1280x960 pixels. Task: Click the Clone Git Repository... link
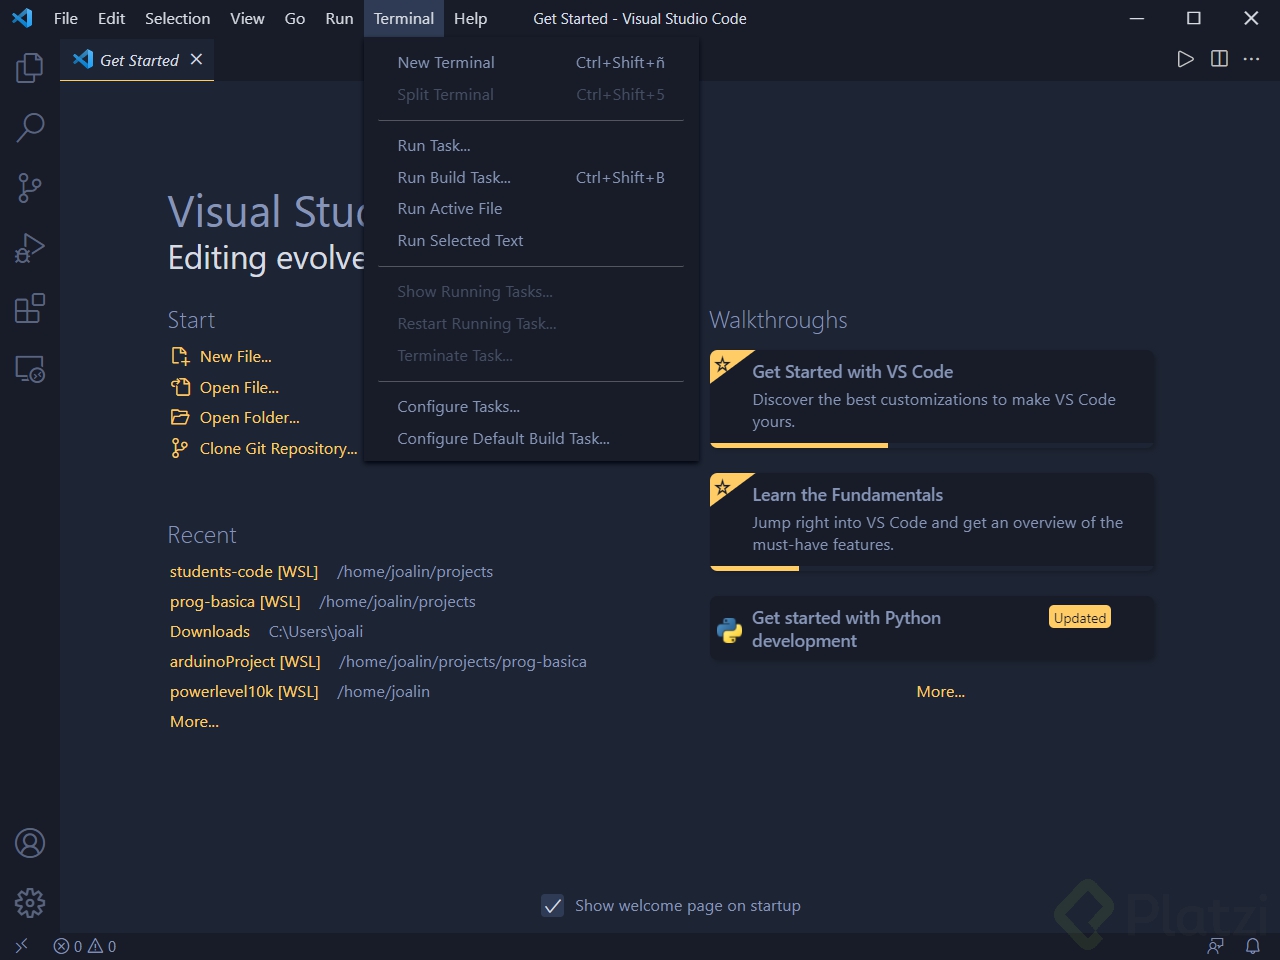278,448
